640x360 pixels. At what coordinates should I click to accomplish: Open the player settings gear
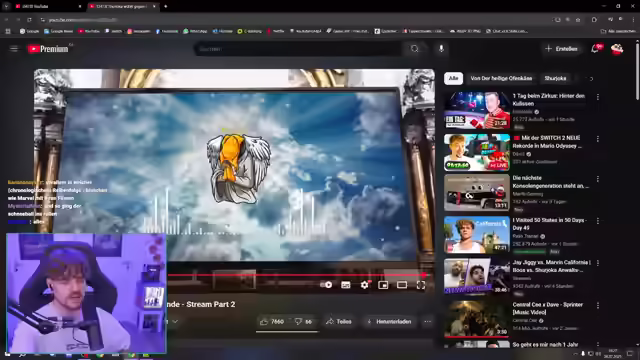tap(364, 285)
